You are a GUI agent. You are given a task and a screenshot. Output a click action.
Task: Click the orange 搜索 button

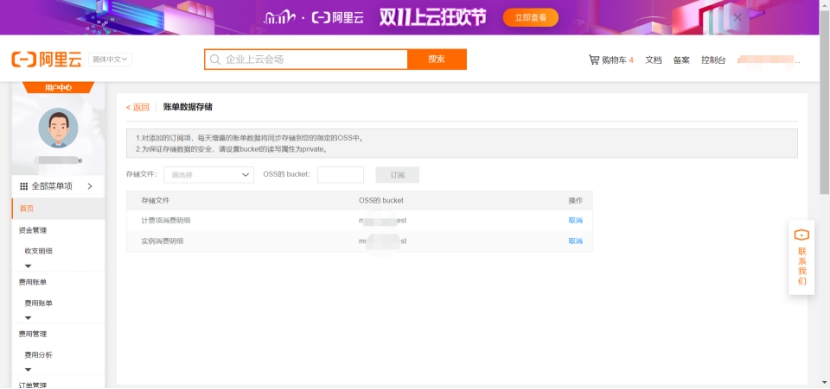437,59
